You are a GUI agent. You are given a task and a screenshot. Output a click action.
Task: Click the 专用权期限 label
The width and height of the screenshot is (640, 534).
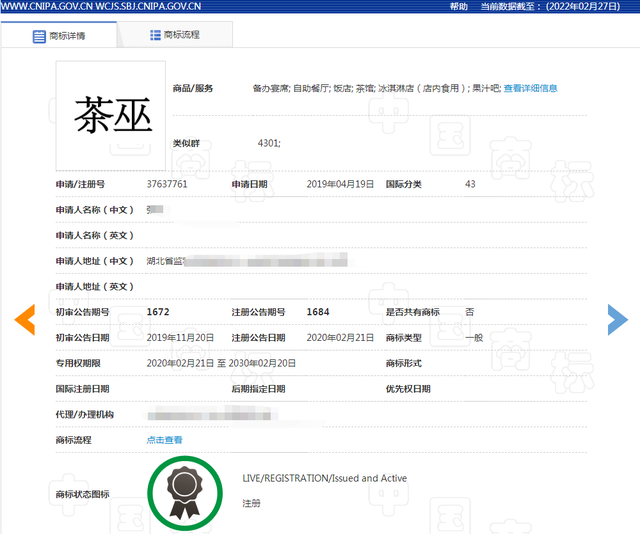click(78, 363)
